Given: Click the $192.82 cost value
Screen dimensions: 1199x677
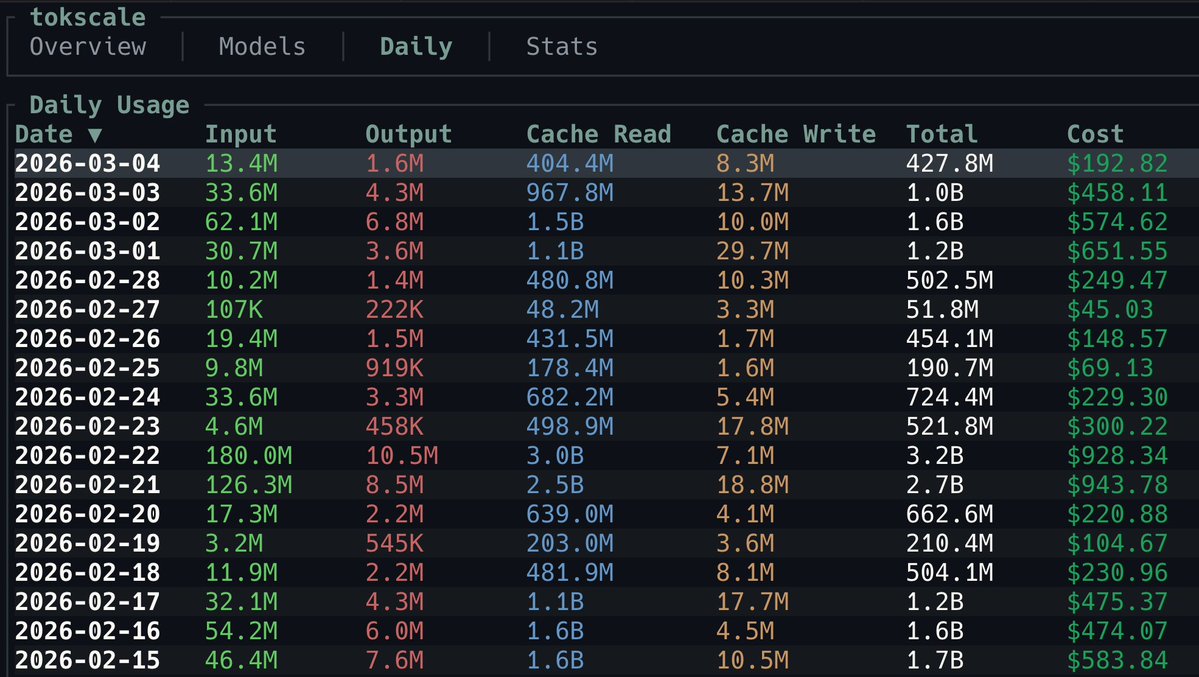Looking at the screenshot, I should coord(1117,164).
